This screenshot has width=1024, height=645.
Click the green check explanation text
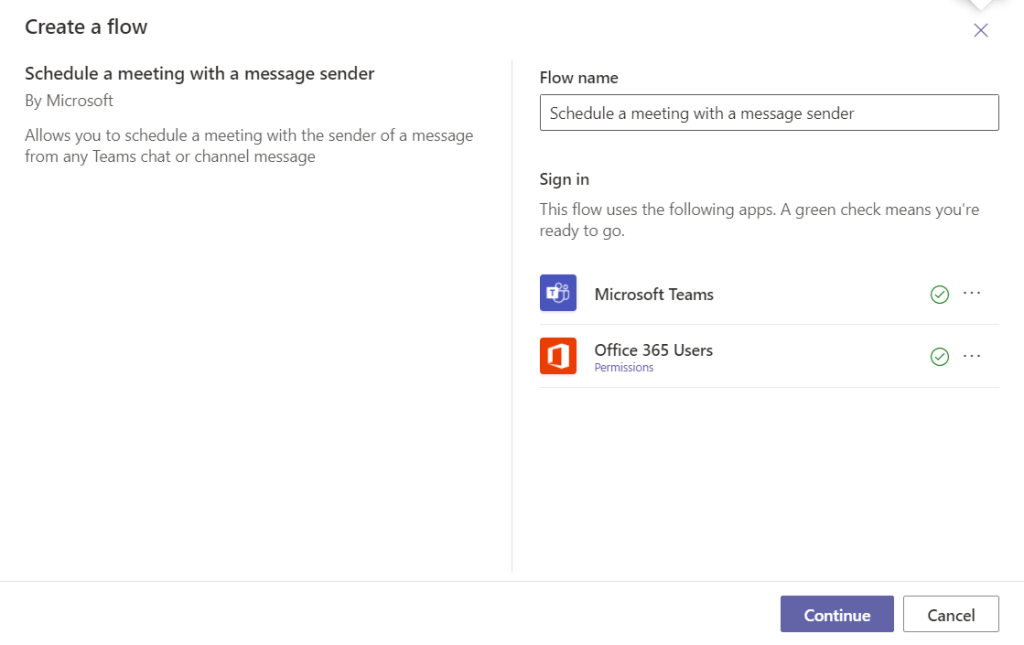click(759, 220)
